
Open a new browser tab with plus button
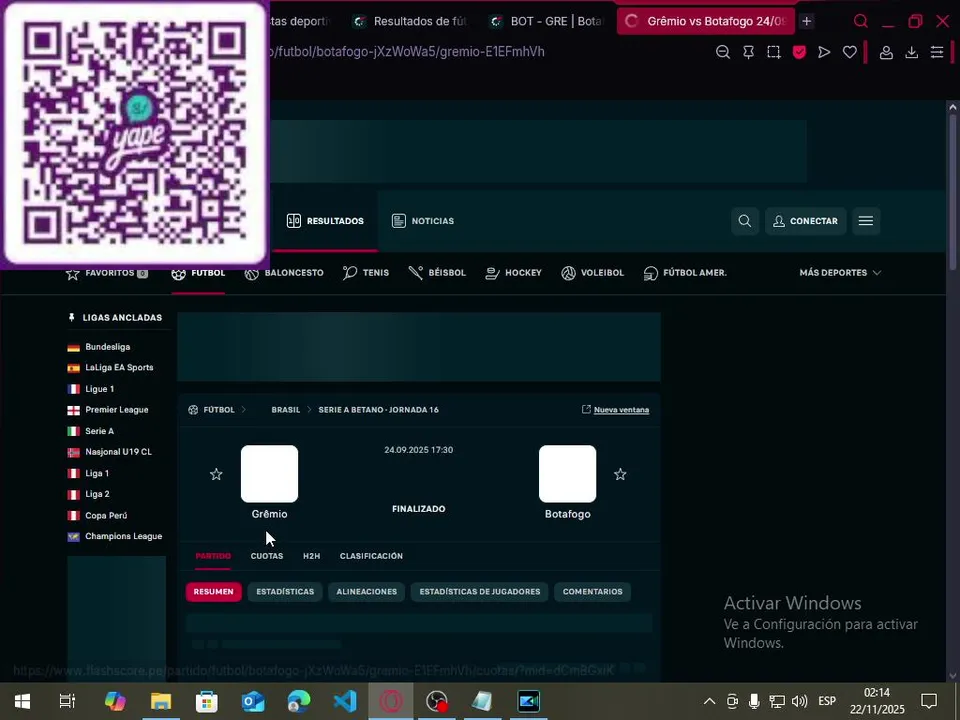click(806, 21)
